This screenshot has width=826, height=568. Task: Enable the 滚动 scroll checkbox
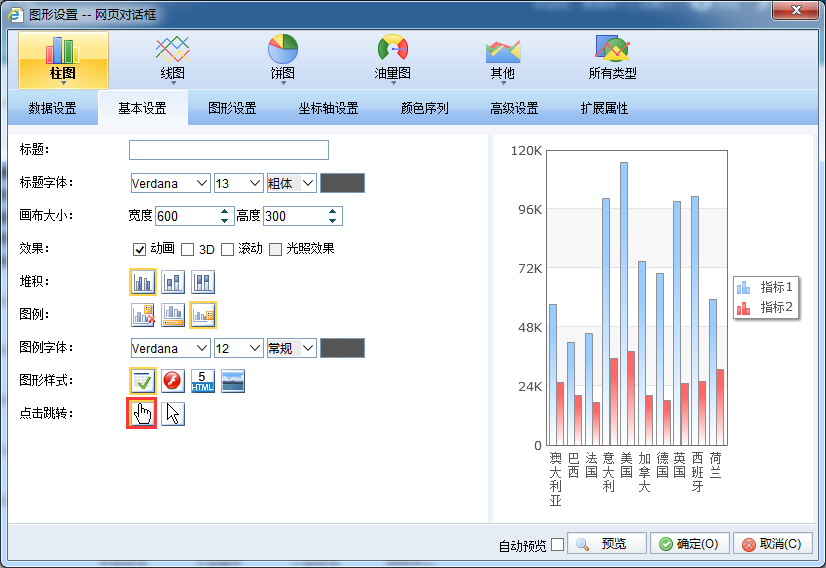coord(228,249)
